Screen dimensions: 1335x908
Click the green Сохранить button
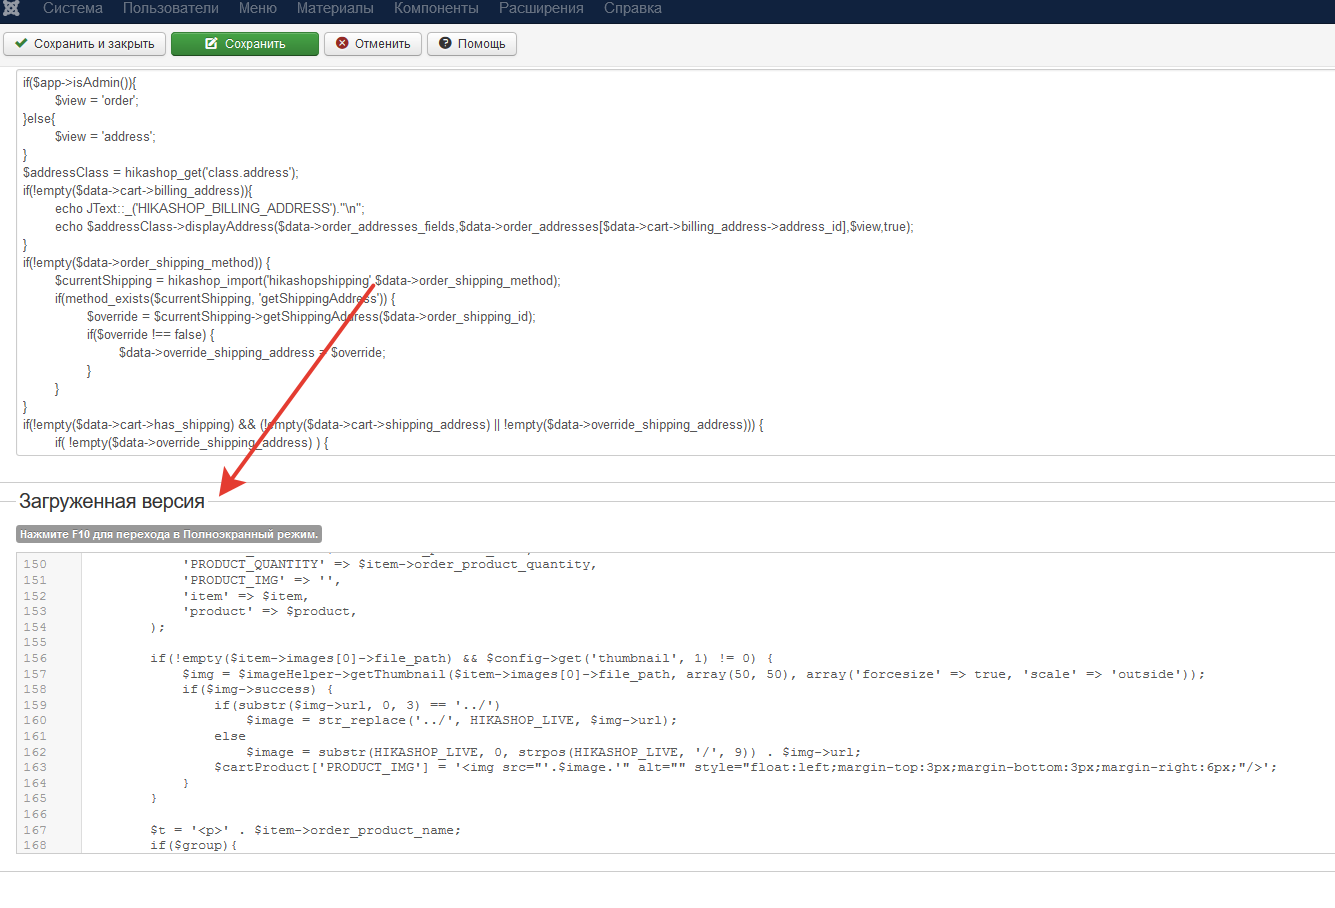pos(245,44)
